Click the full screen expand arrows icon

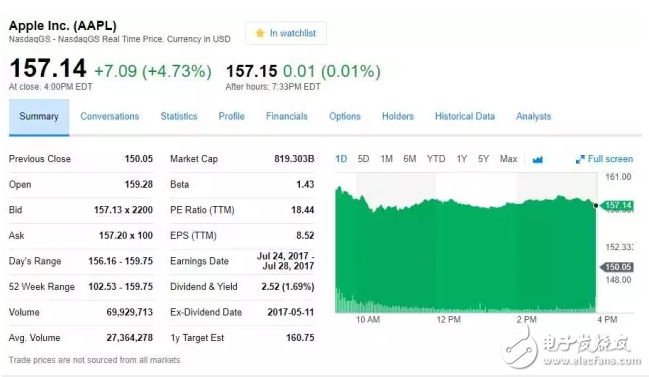(x=580, y=159)
